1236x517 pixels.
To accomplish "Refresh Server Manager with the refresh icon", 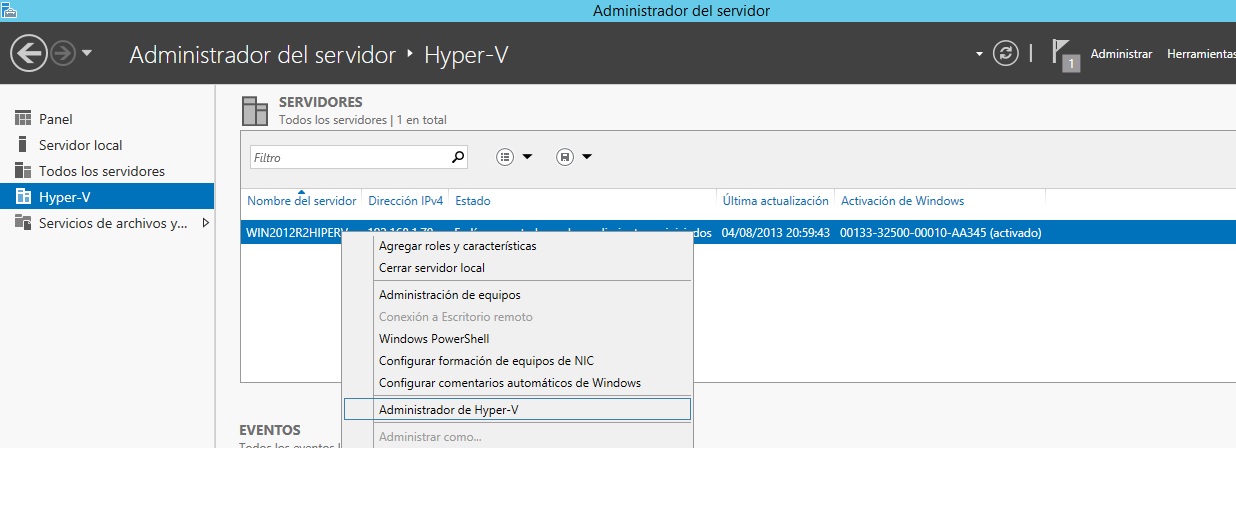I will coord(1005,53).
